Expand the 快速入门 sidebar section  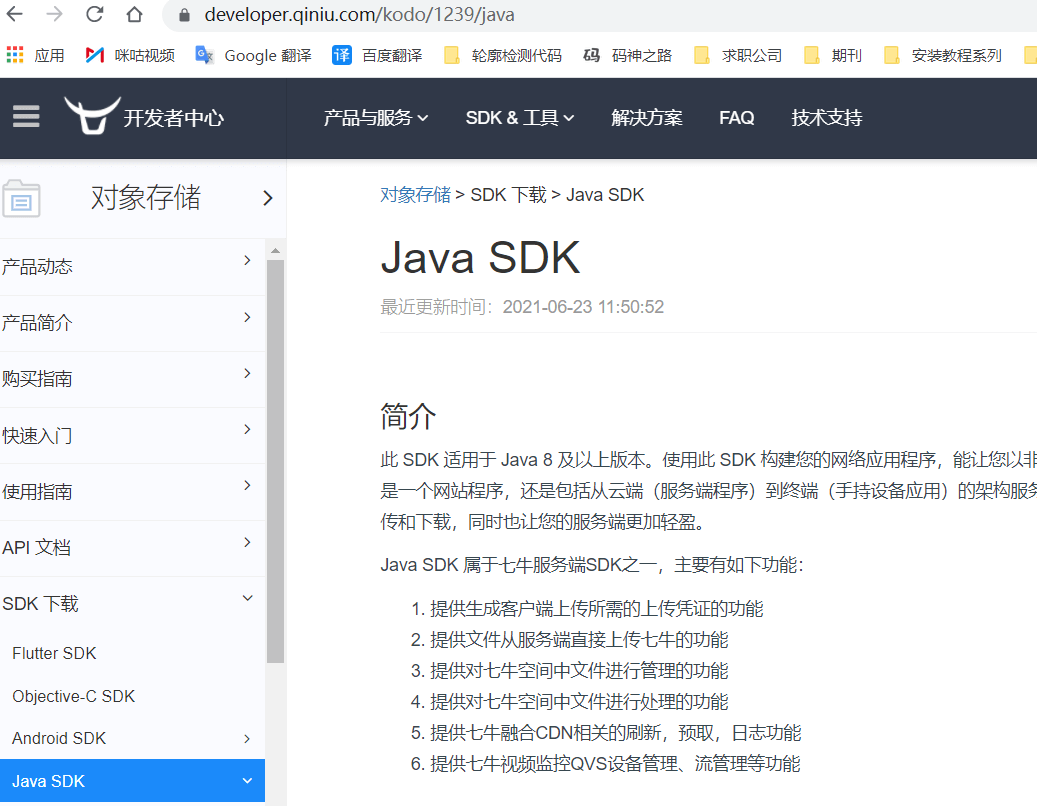pos(132,435)
